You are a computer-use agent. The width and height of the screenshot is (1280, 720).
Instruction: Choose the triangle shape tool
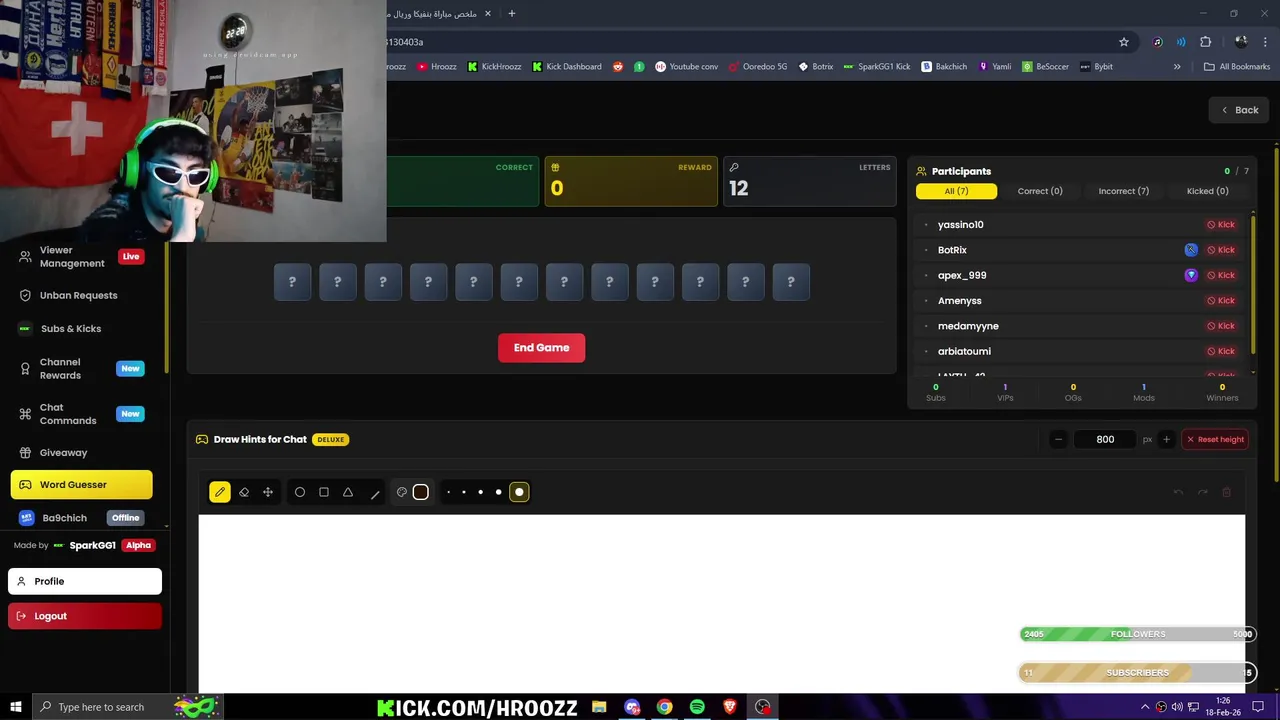point(348,492)
